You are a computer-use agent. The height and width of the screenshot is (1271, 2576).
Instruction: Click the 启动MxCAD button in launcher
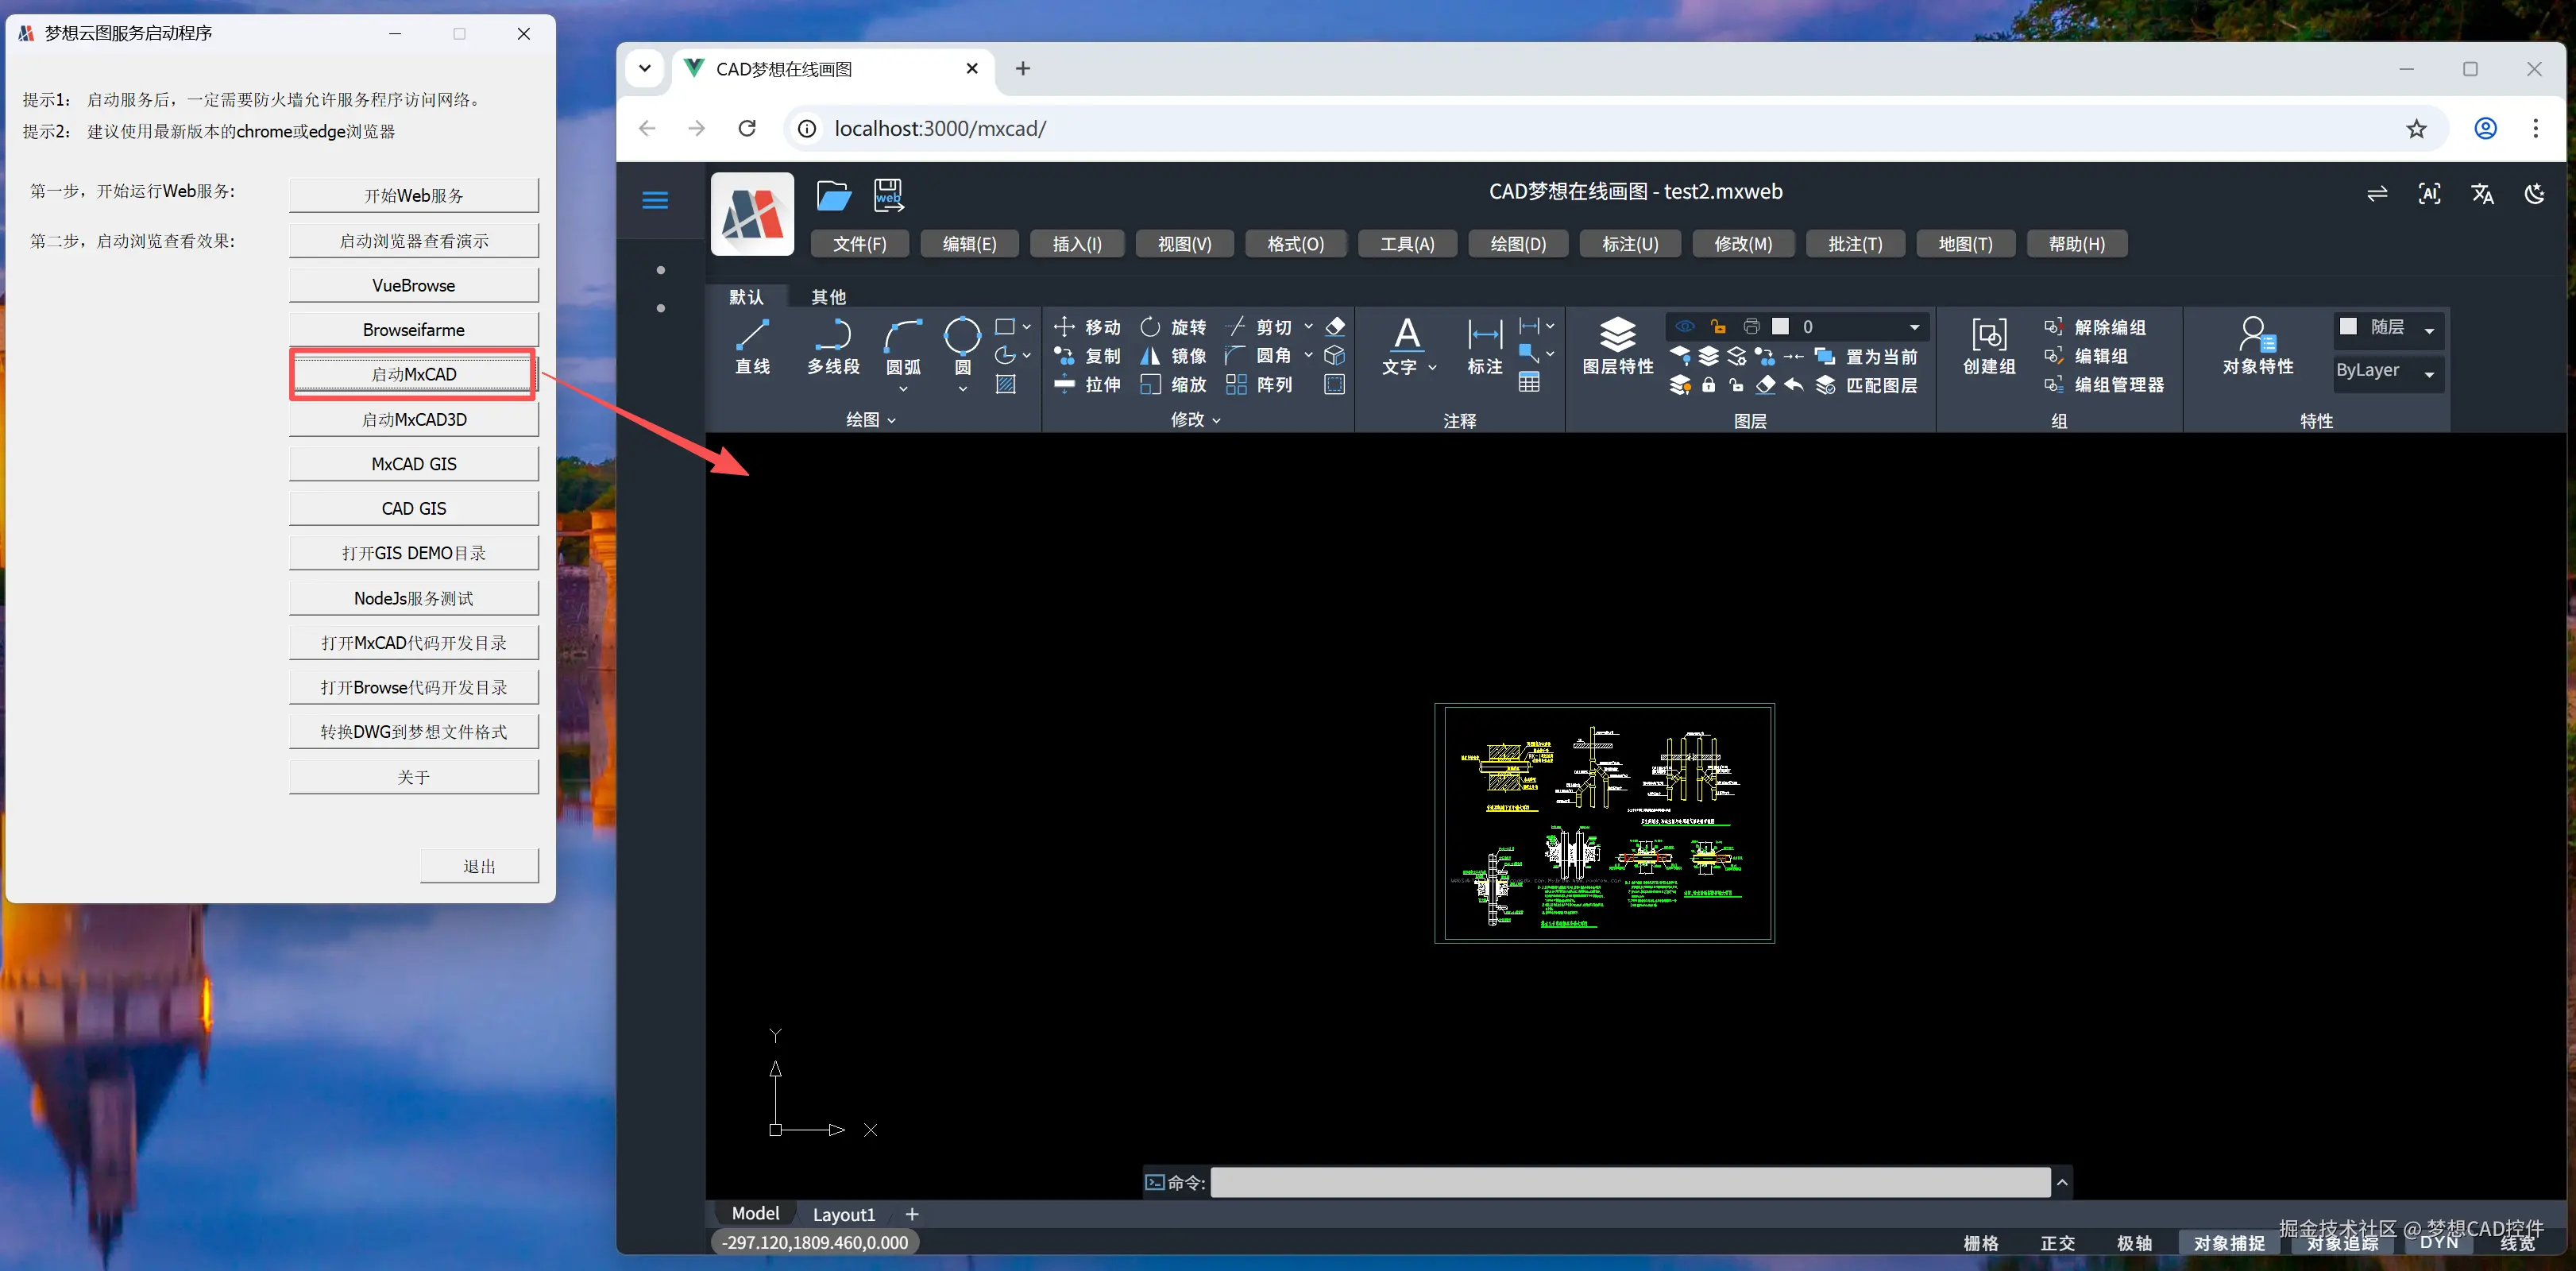(413, 374)
